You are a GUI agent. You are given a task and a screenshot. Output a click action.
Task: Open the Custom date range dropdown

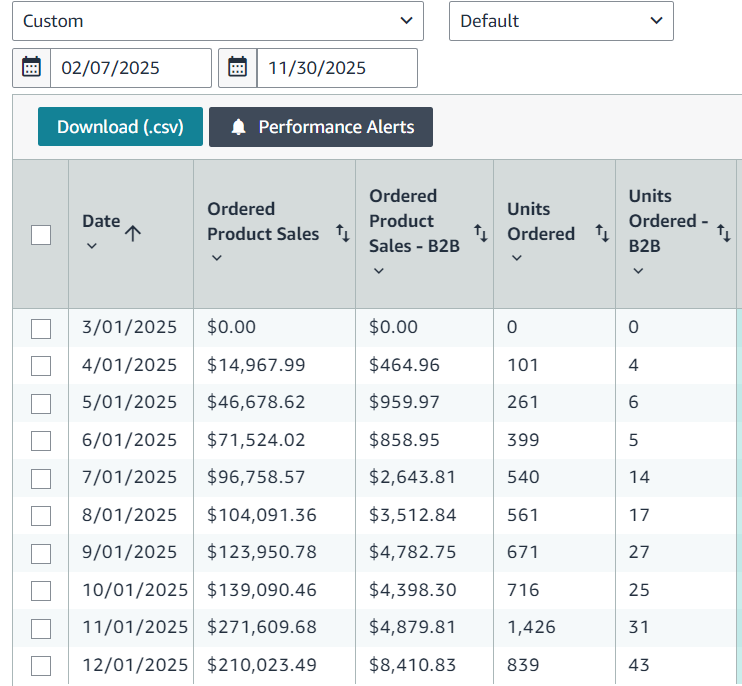tap(218, 21)
